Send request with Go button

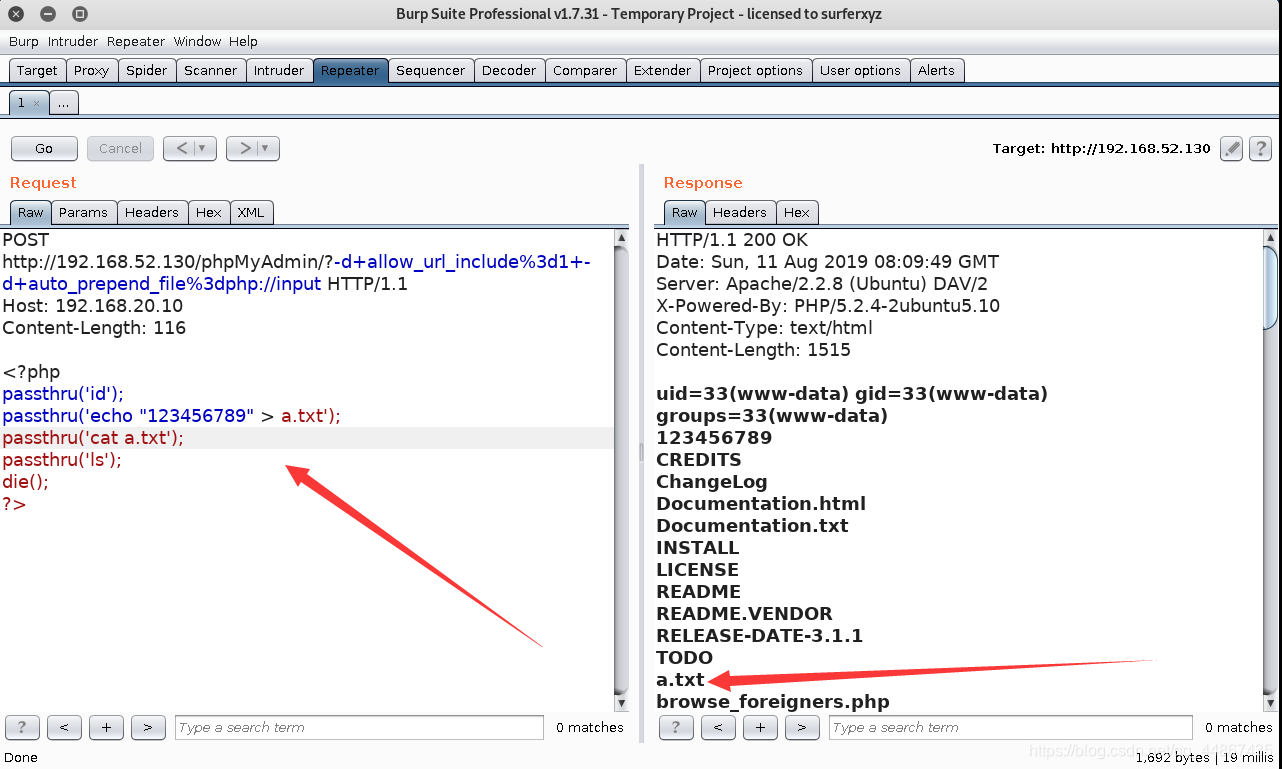tap(44, 149)
